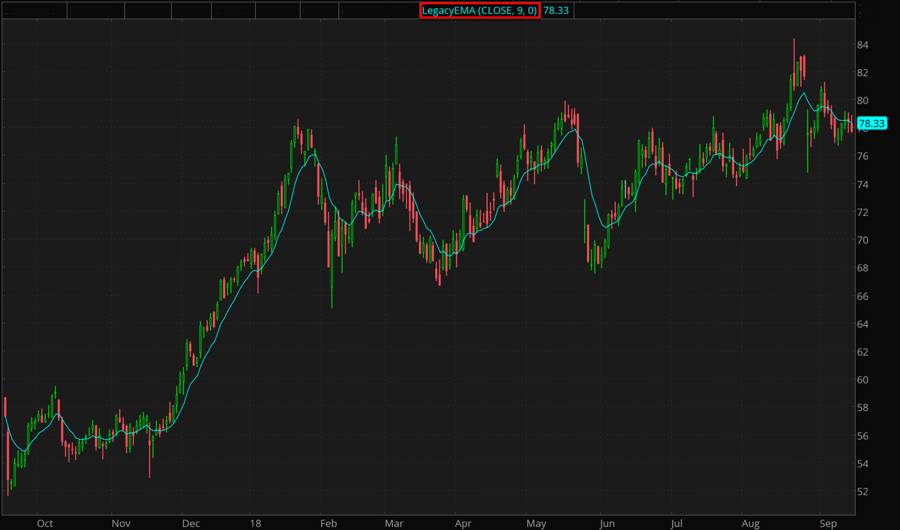Screen dimensions: 900x530
Task: Select the 60 level on price axis
Action: [862, 380]
